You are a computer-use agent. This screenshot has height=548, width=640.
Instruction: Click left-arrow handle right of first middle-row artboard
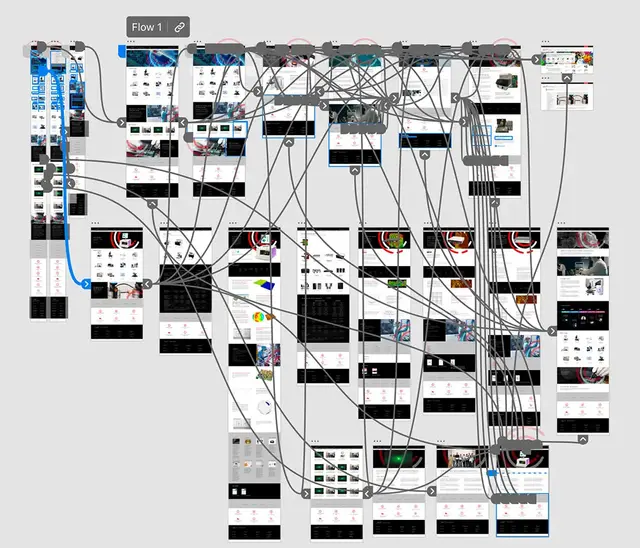(x=147, y=284)
